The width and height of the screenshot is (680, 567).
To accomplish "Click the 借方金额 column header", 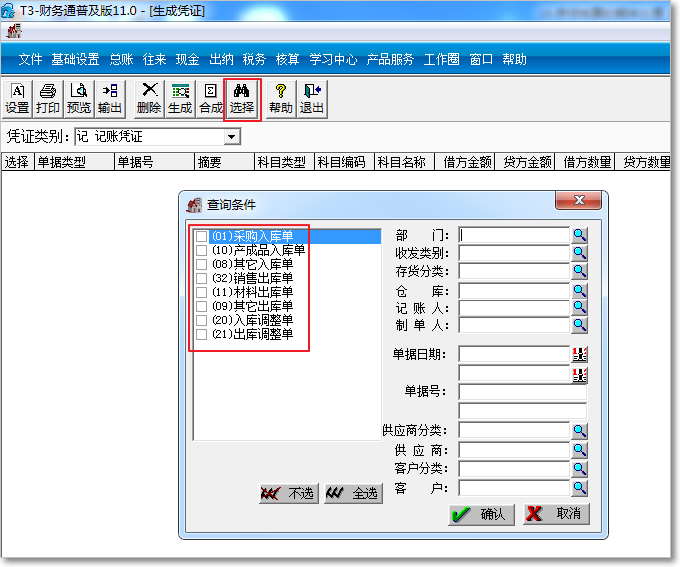I will (x=464, y=162).
